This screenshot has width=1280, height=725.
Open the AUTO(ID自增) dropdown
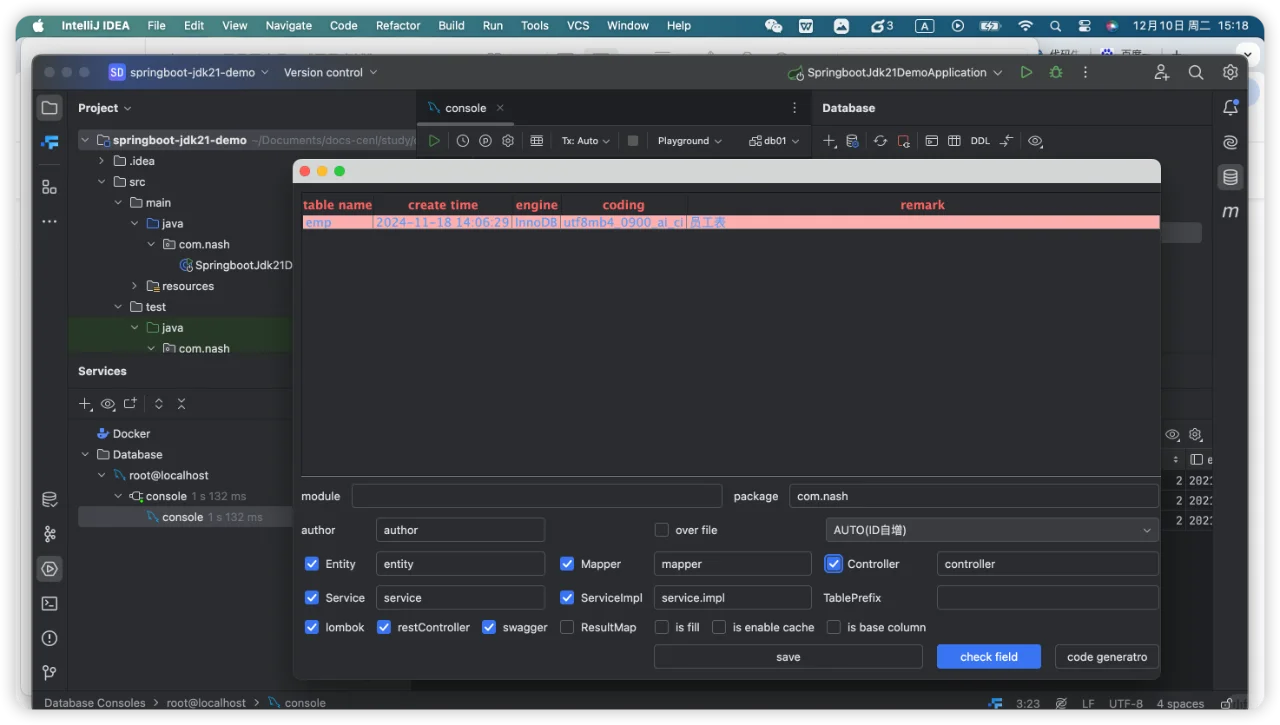992,530
